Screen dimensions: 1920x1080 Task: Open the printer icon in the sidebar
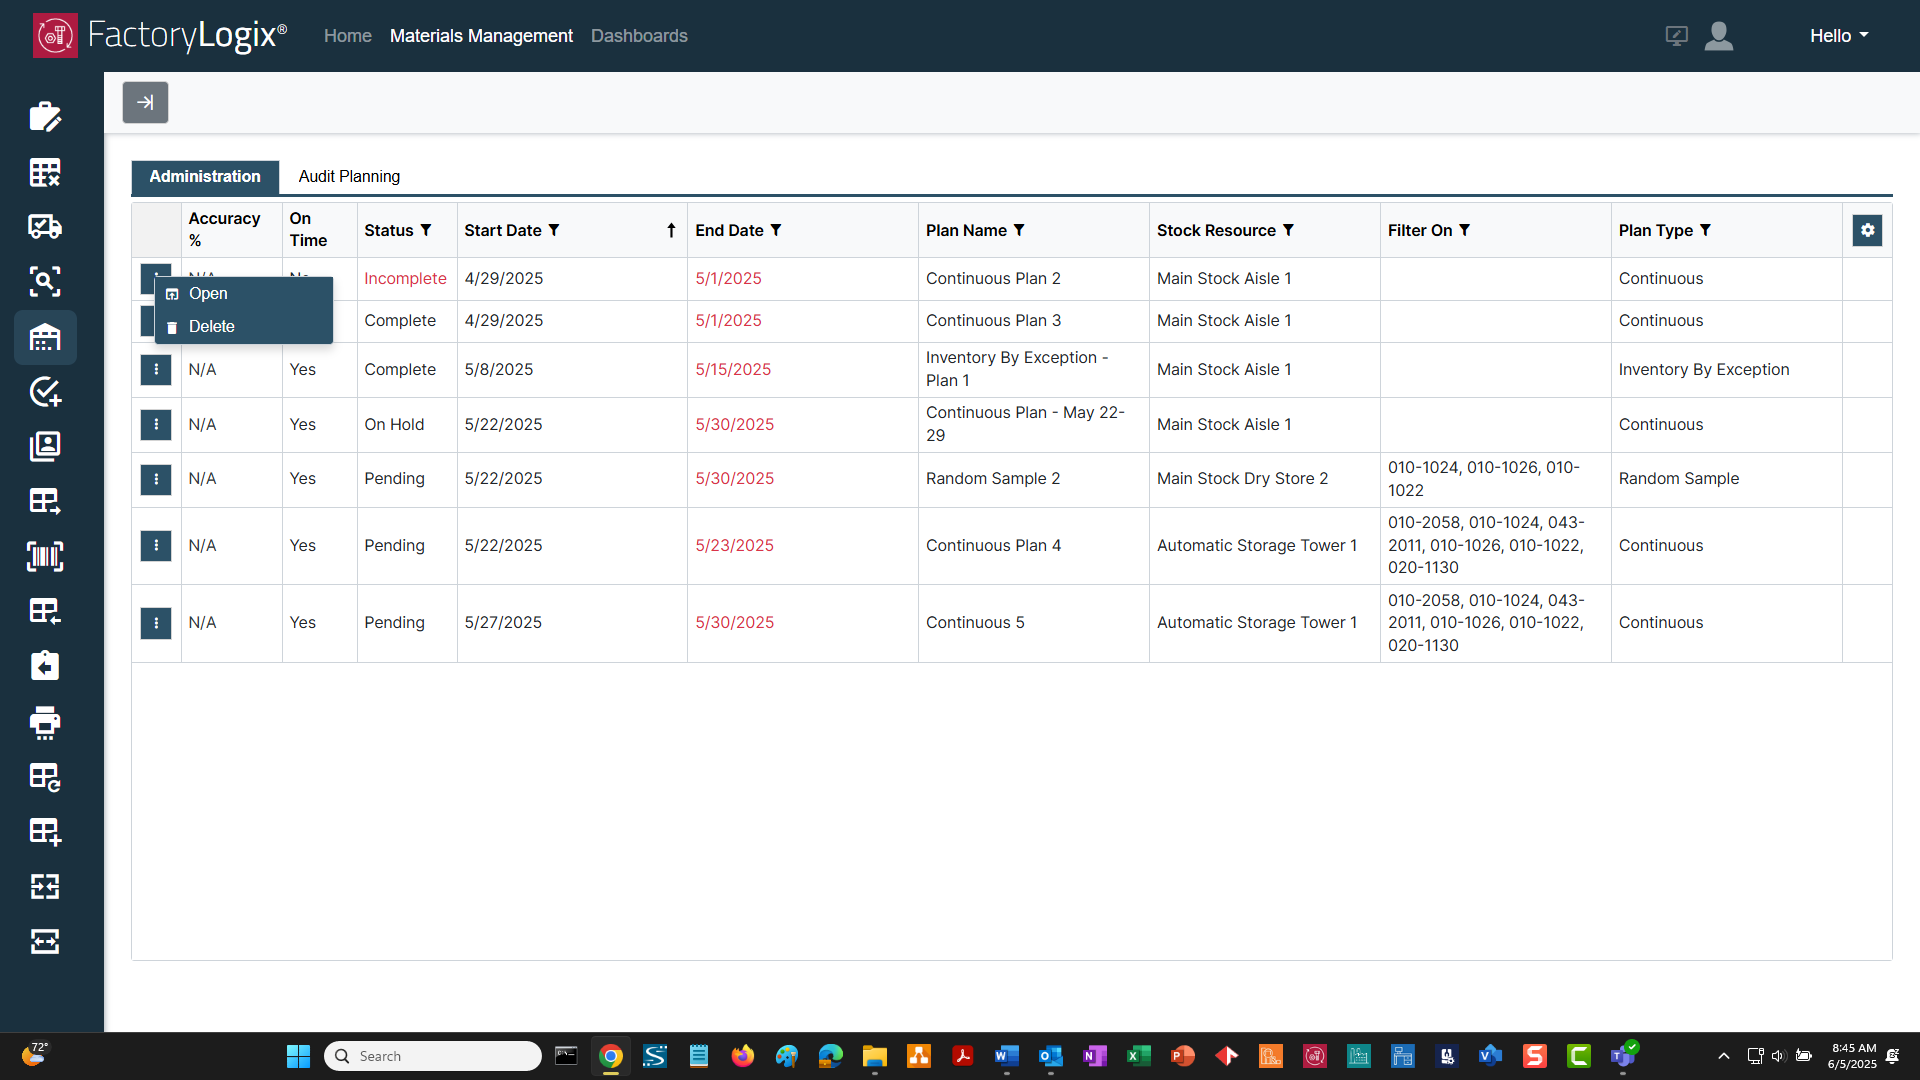pyautogui.click(x=45, y=722)
